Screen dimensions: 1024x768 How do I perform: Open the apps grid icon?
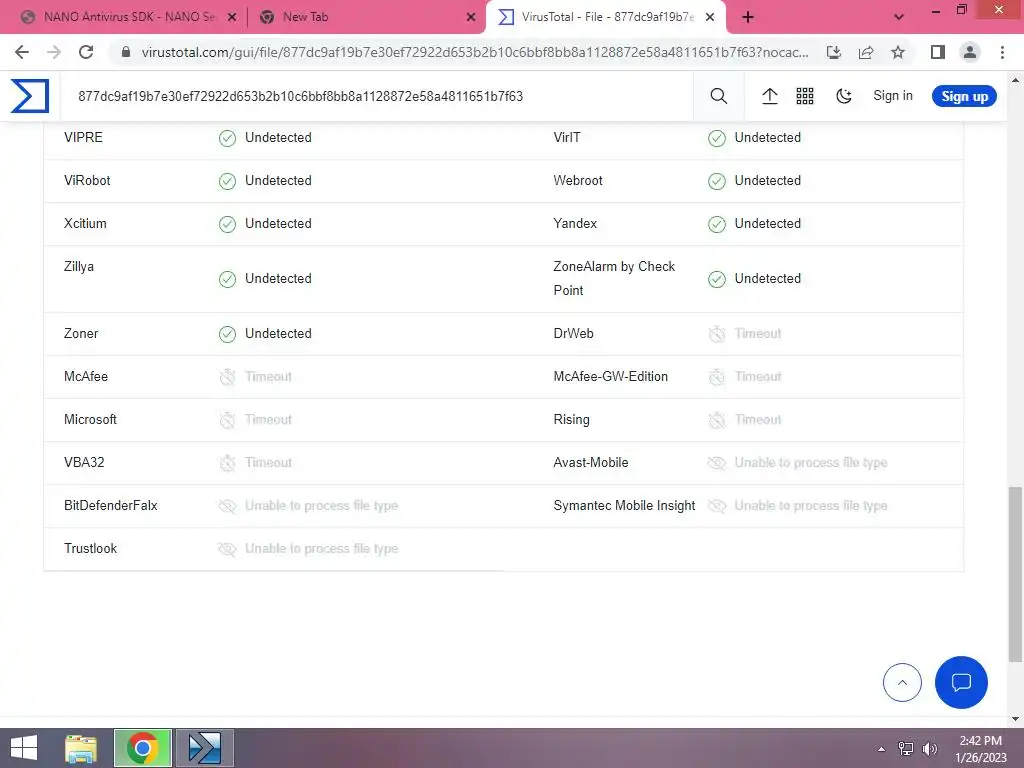[x=805, y=96]
